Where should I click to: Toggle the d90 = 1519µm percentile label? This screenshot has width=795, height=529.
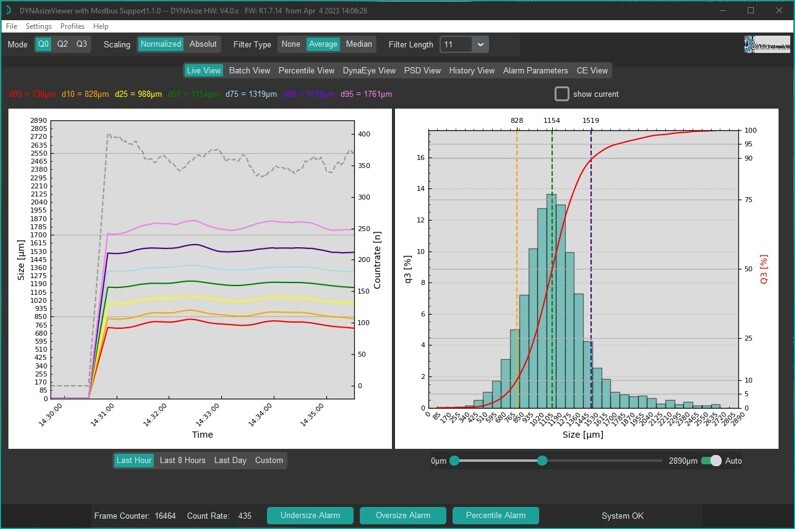pos(309,94)
